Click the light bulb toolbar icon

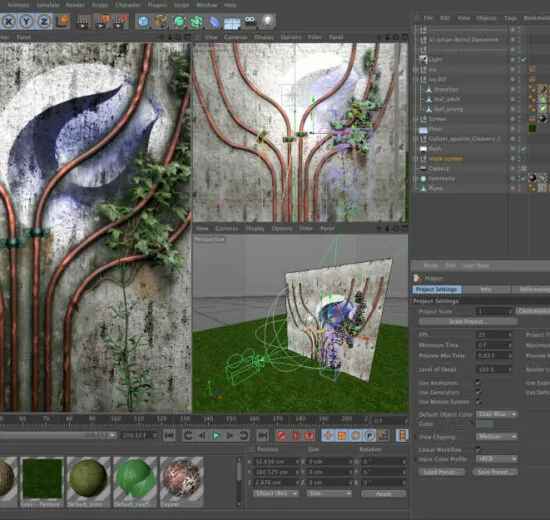(x=268, y=21)
